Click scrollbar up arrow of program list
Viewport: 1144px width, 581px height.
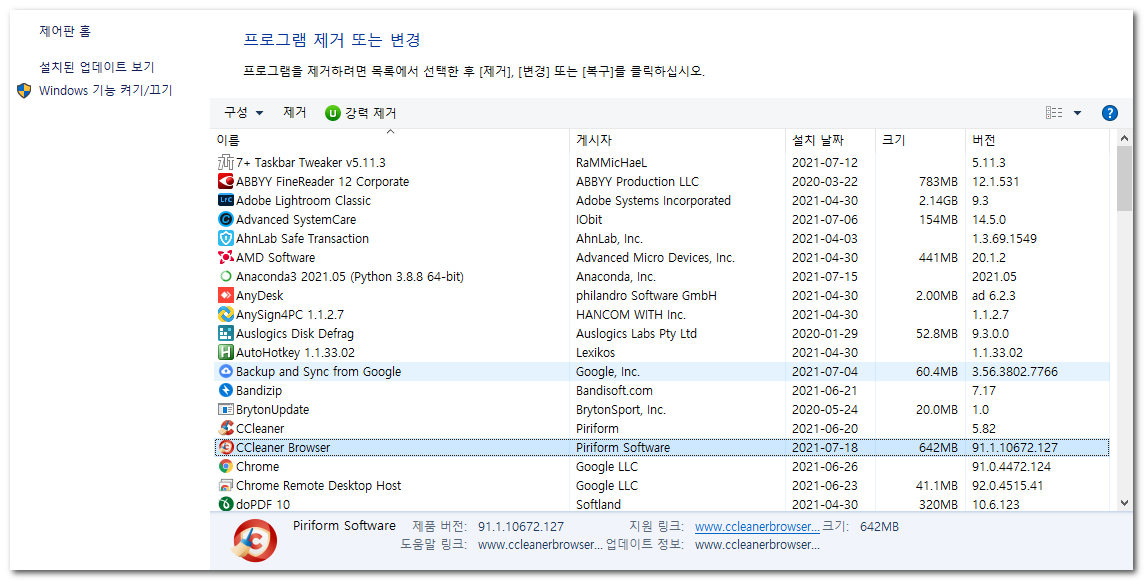pyautogui.click(x=1124, y=139)
